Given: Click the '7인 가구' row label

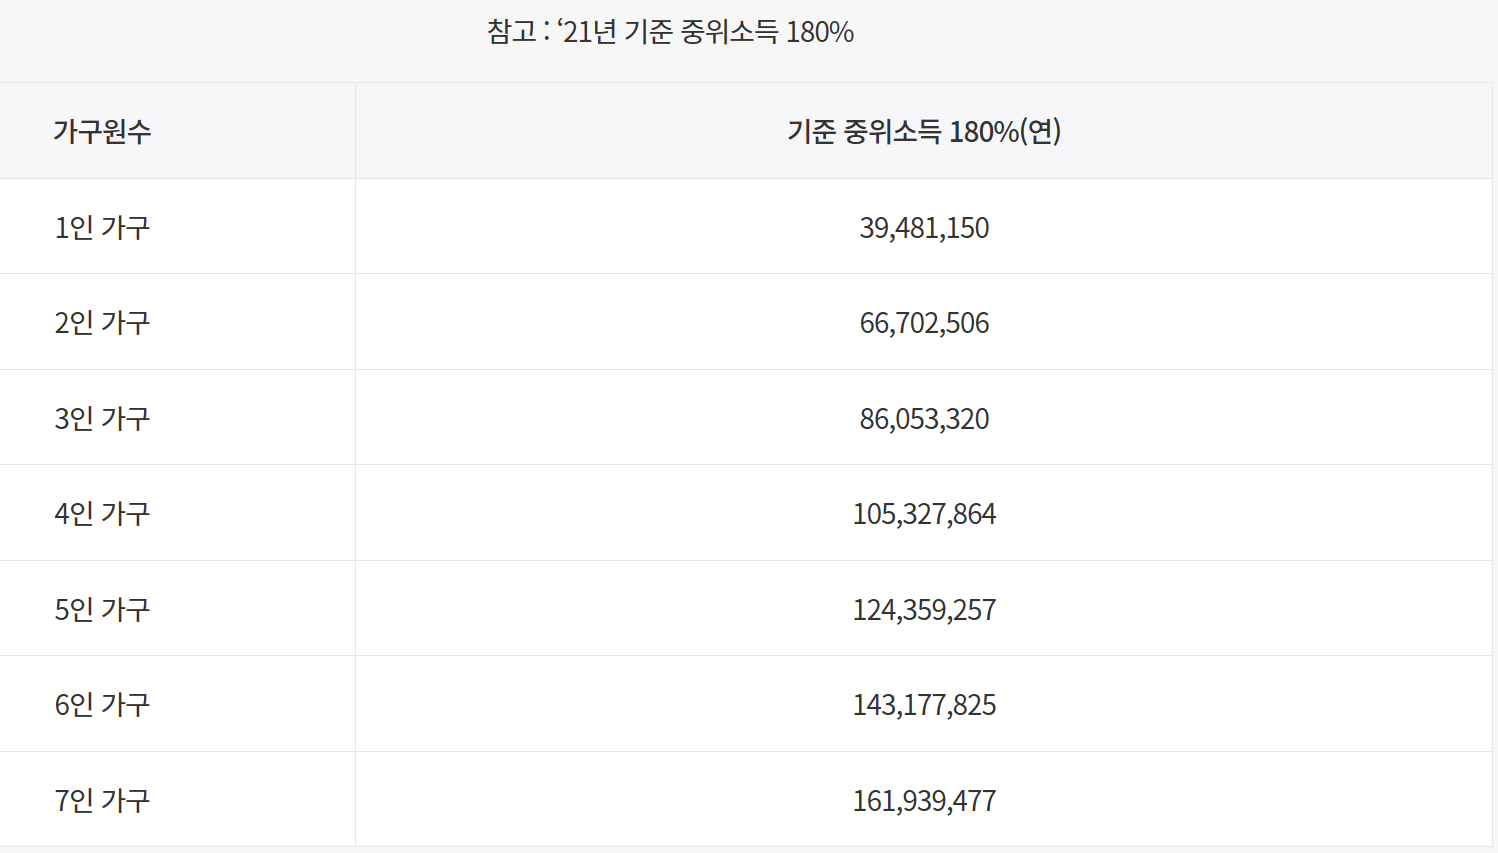Looking at the screenshot, I should point(102,800).
